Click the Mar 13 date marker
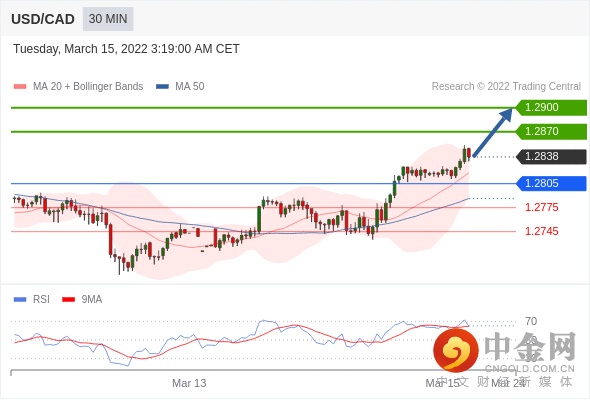This screenshot has height=400, width=590. (x=189, y=383)
